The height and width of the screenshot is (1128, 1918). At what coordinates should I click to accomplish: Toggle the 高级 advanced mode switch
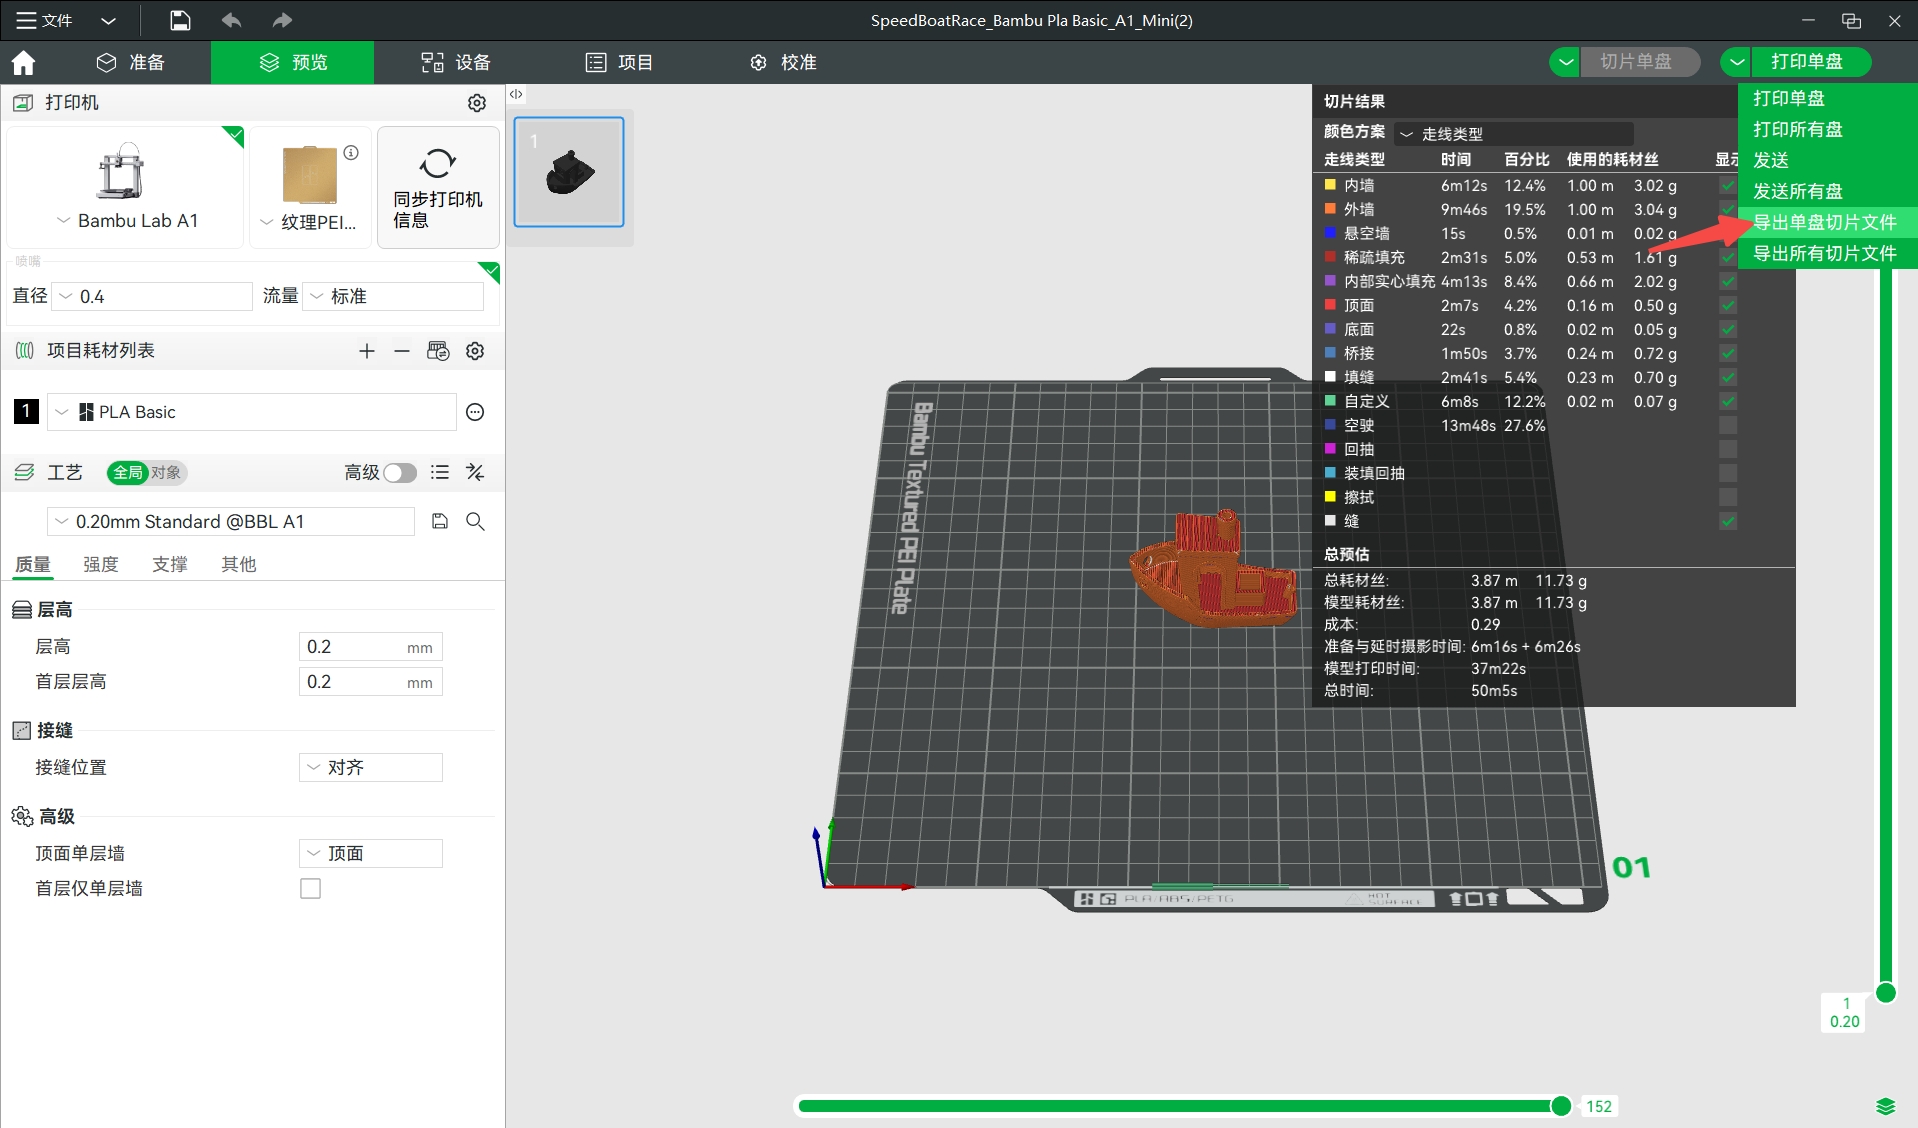pyautogui.click(x=400, y=472)
